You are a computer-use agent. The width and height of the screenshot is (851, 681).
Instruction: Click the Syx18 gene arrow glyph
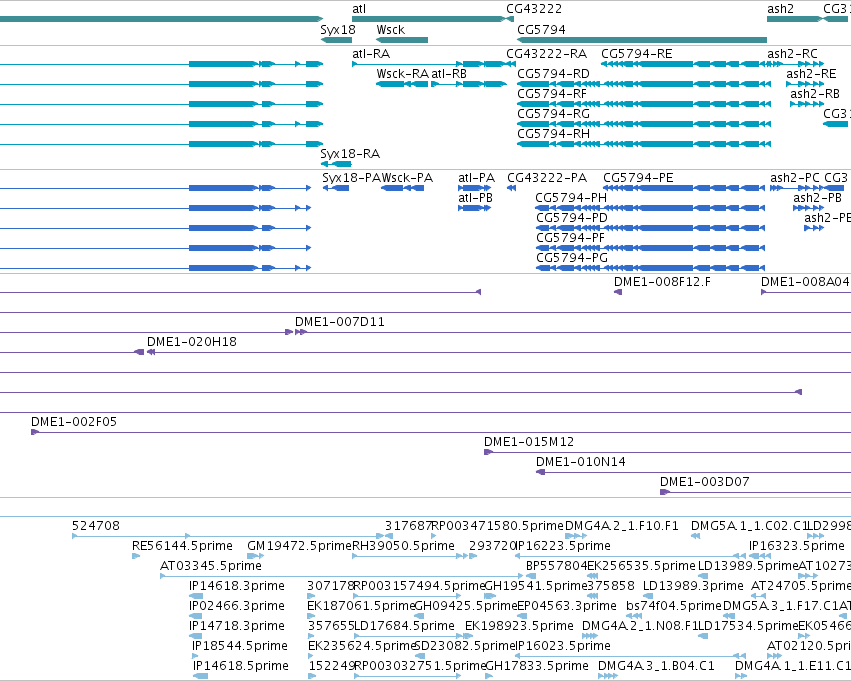(336, 40)
